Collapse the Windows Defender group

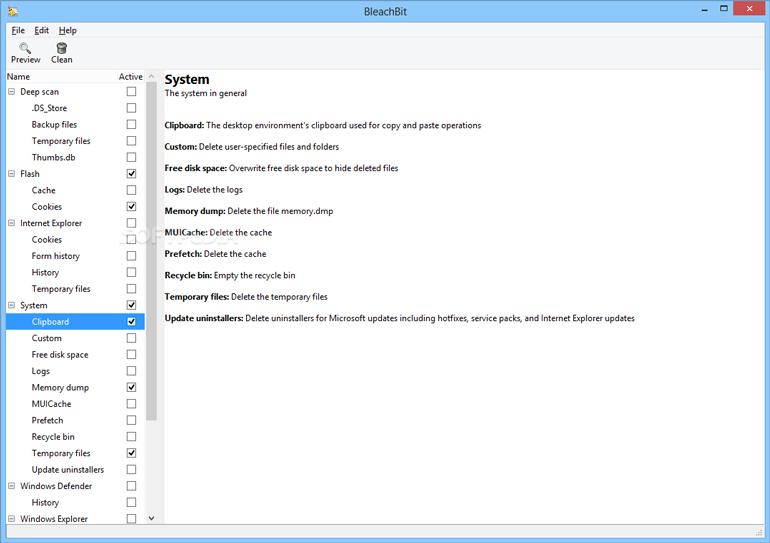click(12, 486)
